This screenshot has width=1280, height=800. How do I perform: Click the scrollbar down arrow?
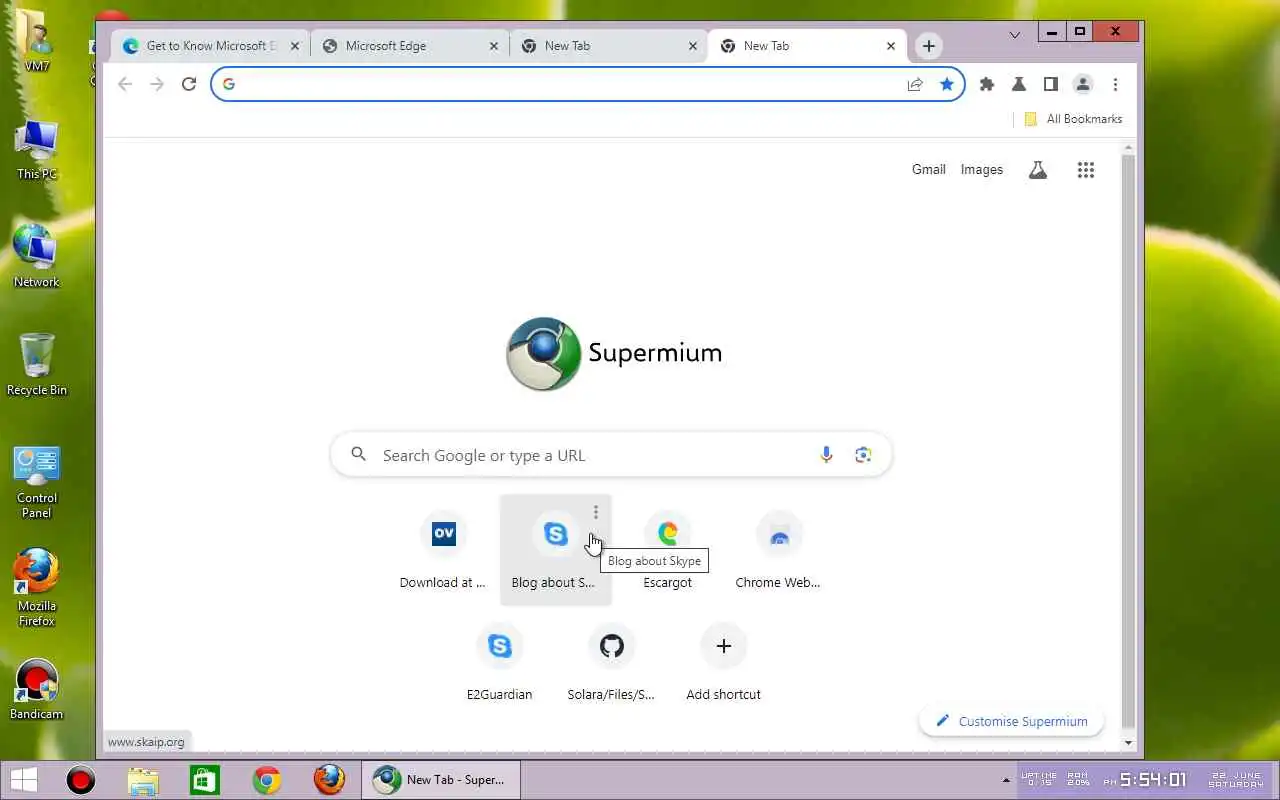(x=1128, y=743)
